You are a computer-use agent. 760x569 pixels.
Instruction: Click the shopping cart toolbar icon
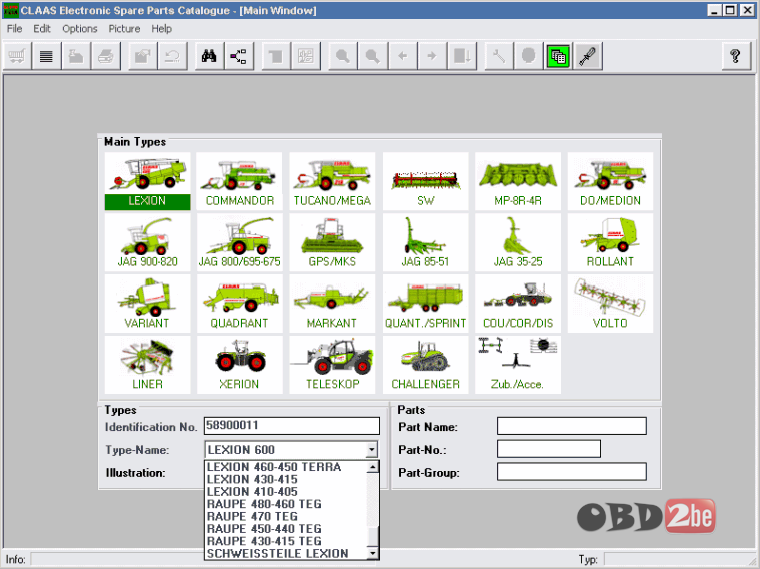click(17, 56)
